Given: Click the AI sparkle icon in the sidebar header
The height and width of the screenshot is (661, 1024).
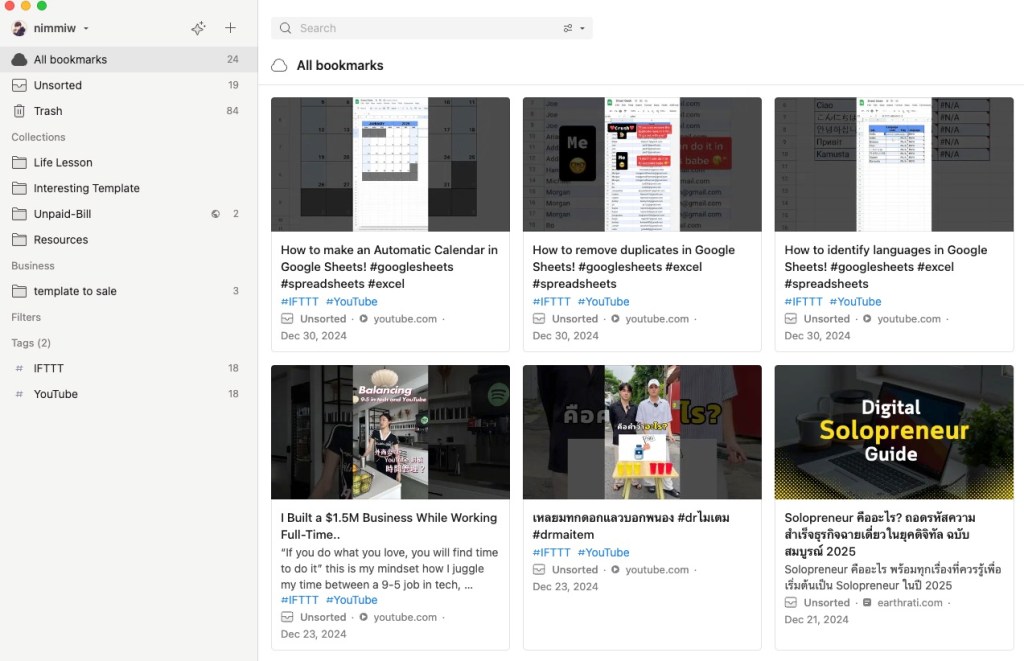Looking at the screenshot, I should [199, 28].
